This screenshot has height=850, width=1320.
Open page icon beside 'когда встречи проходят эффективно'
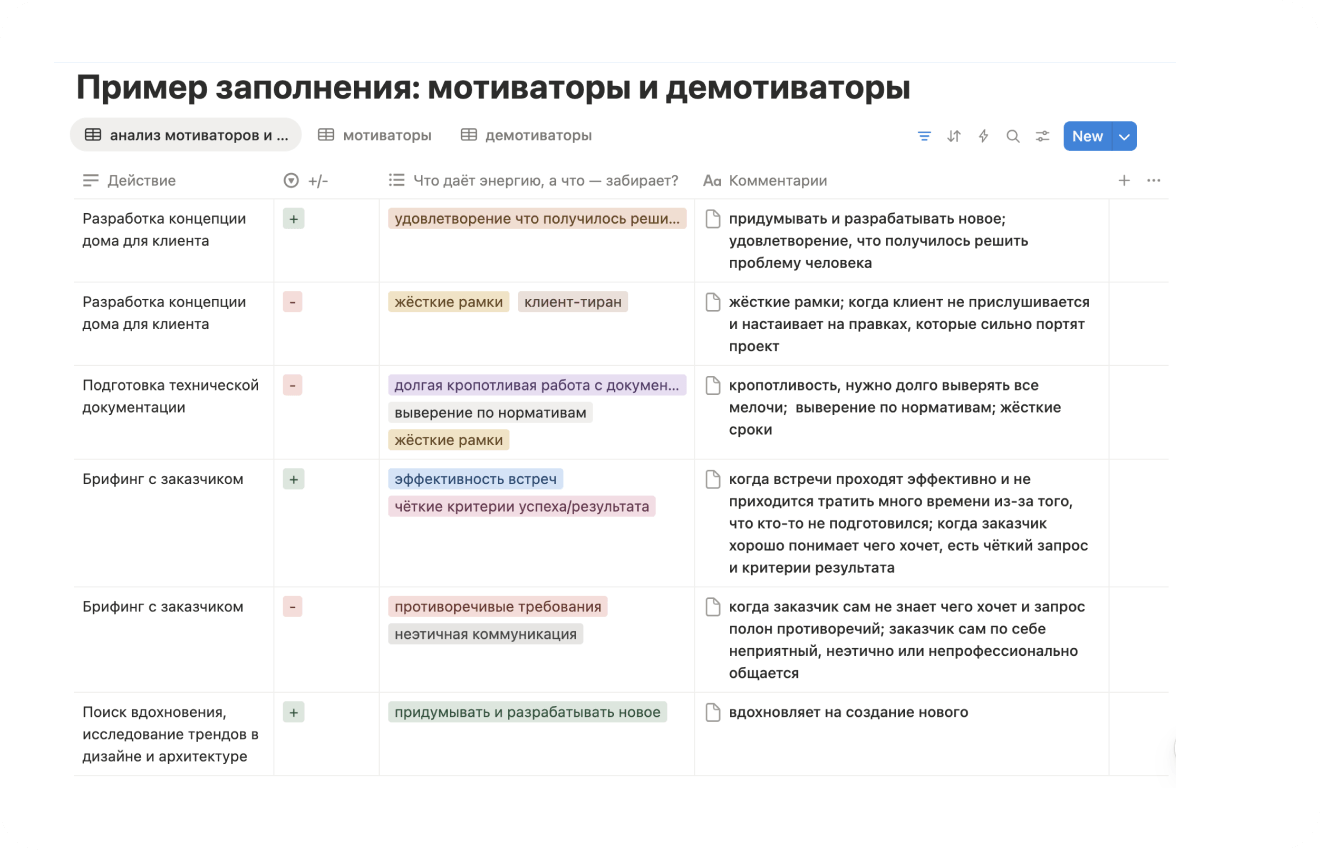(x=713, y=479)
